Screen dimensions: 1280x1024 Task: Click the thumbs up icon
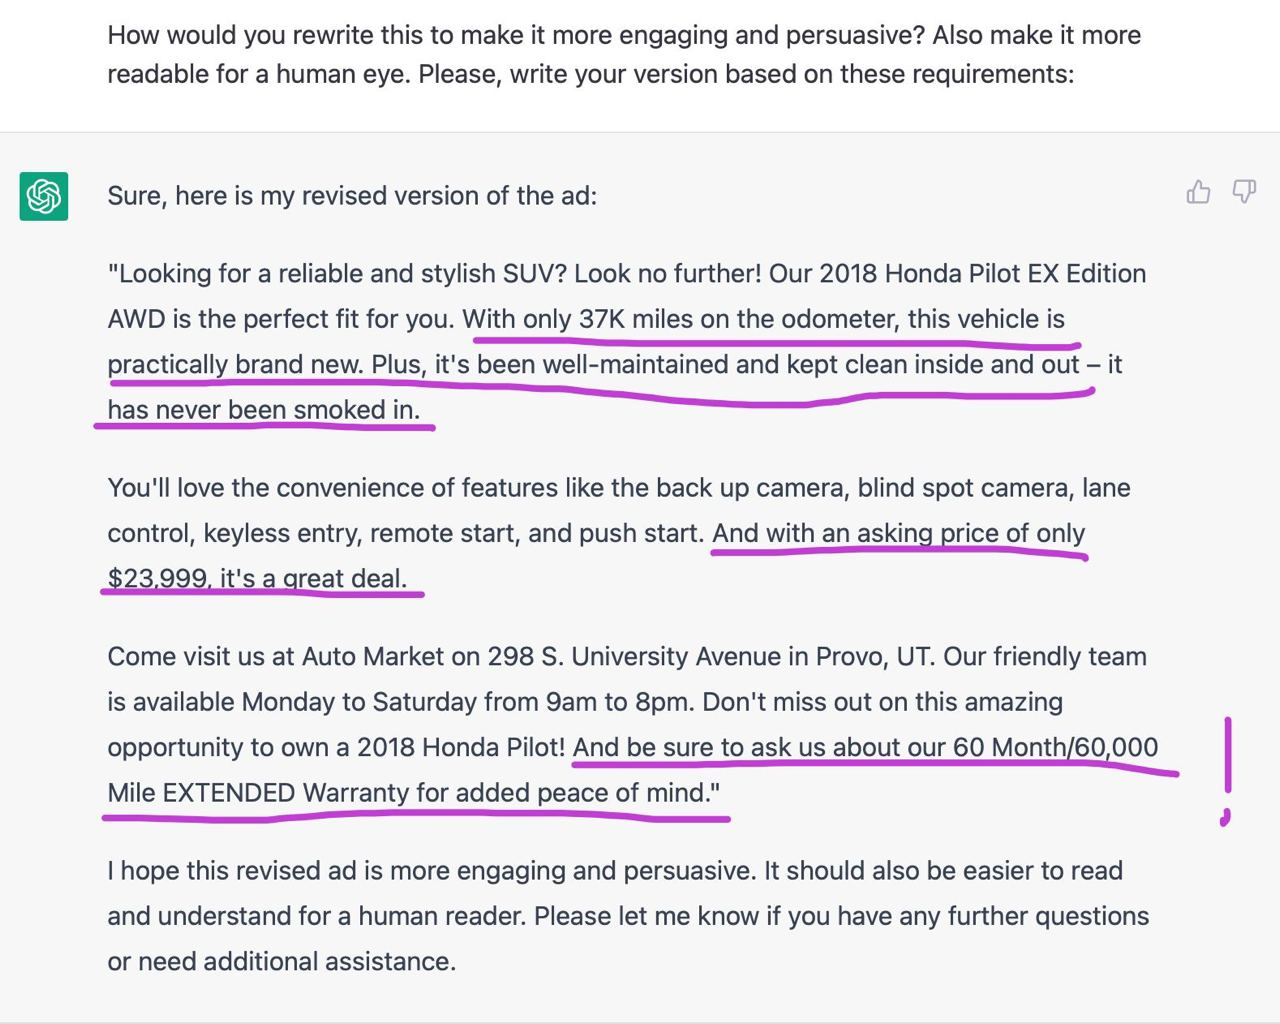1198,192
